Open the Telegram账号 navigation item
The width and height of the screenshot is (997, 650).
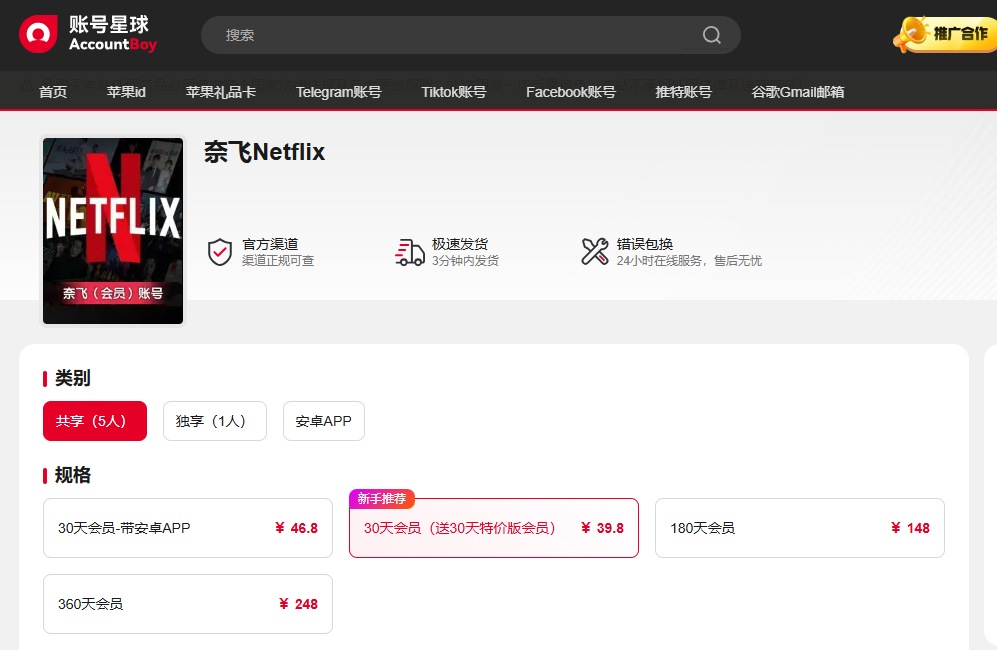(x=338, y=92)
